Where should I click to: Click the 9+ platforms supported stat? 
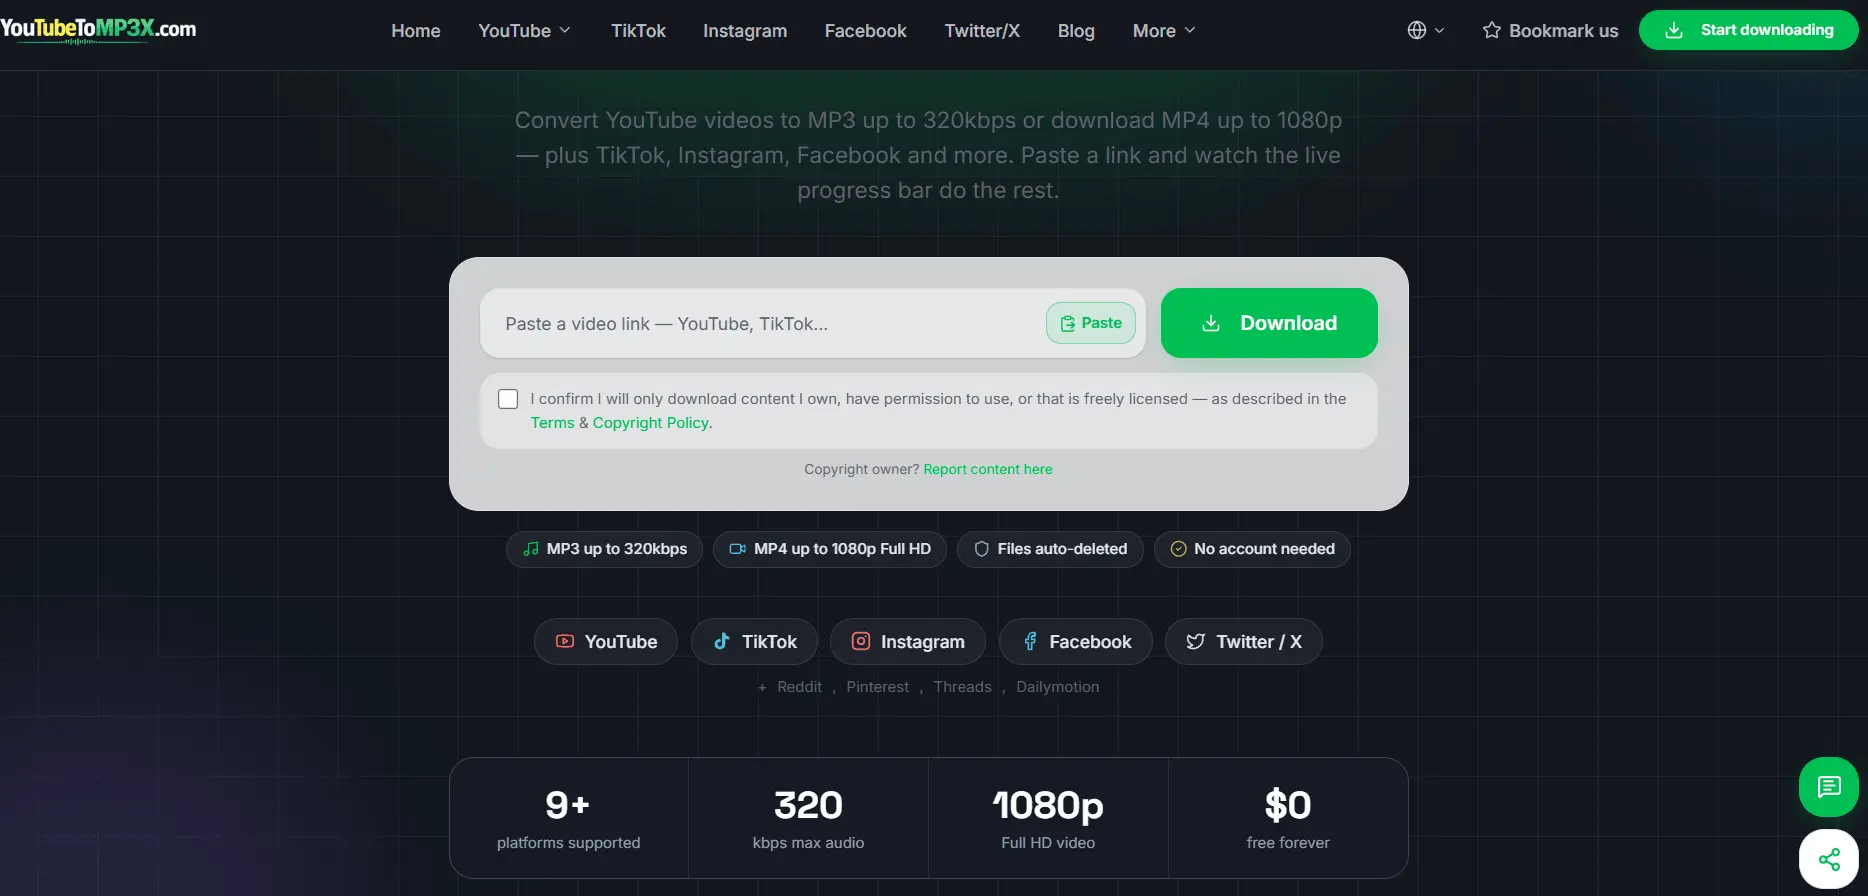568,819
